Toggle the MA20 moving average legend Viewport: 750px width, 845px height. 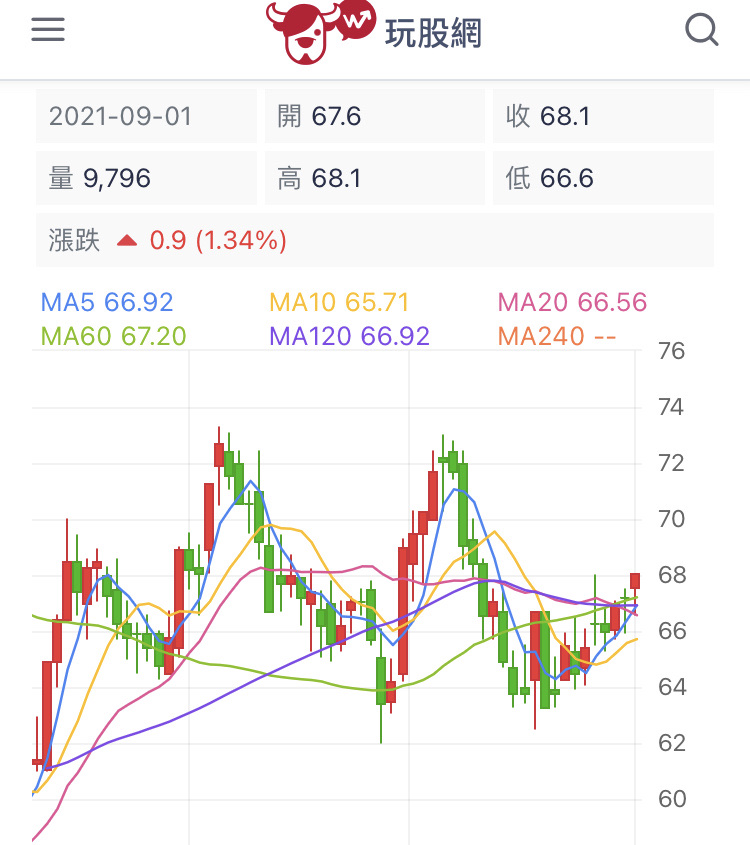tap(572, 302)
